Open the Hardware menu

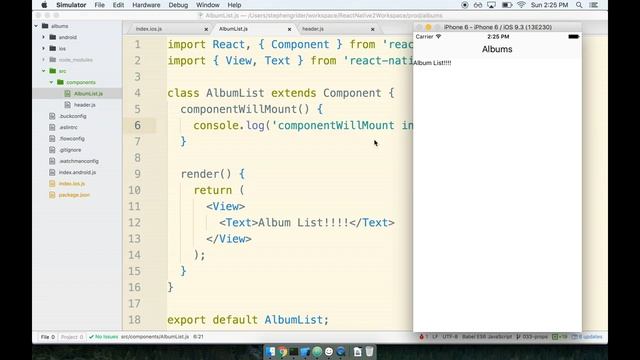[146, 5]
